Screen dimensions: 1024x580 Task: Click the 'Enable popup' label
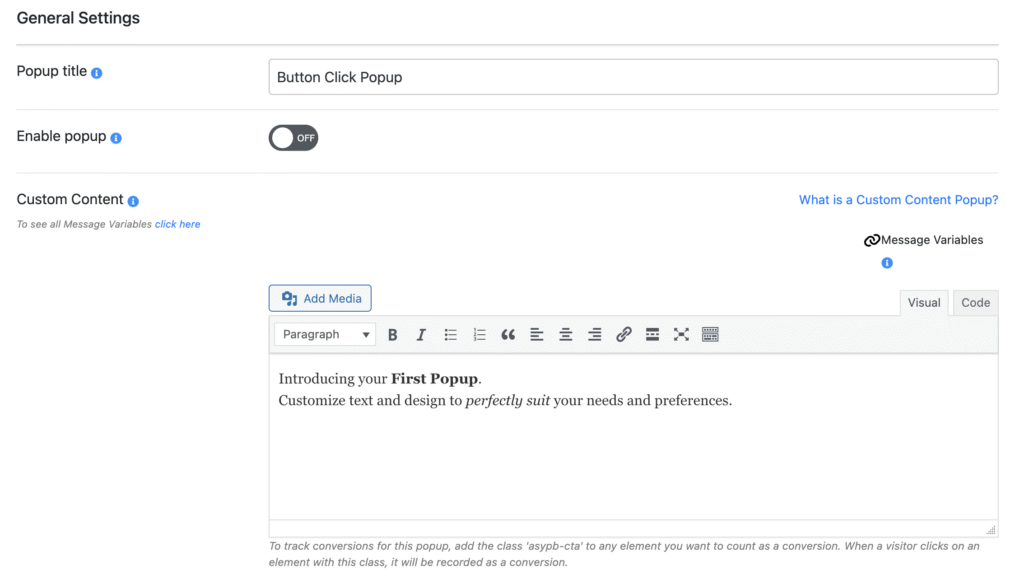(x=61, y=136)
